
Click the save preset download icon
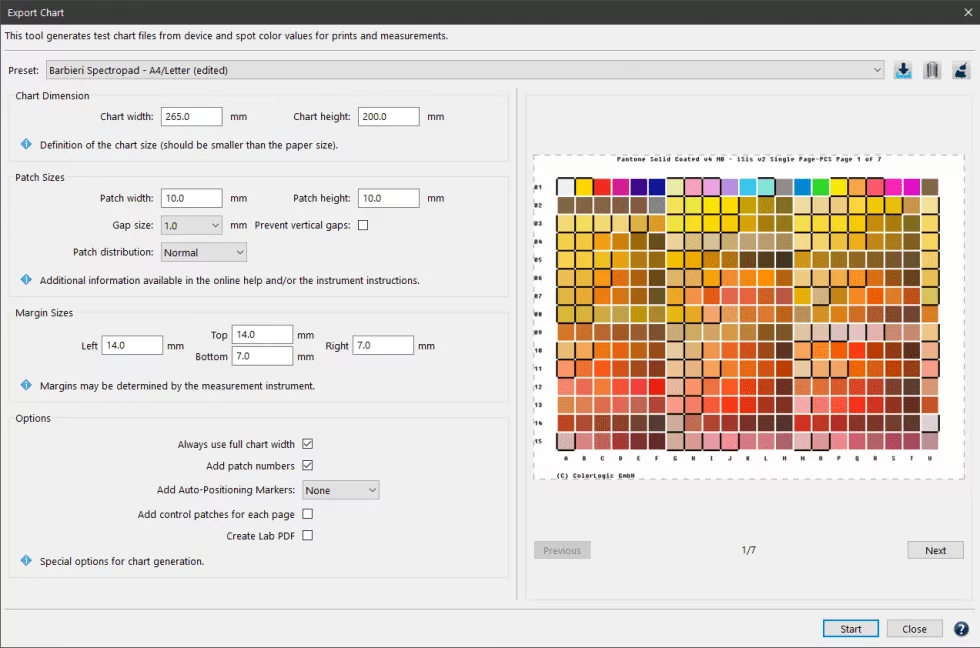click(x=902, y=70)
